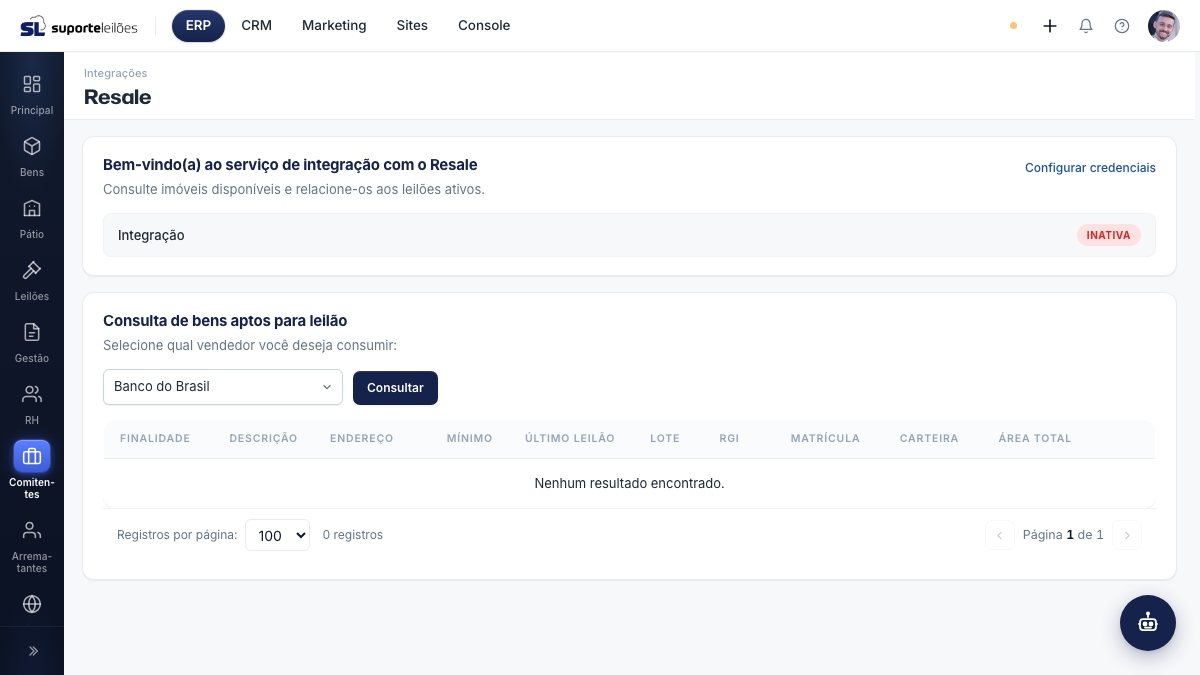Switch to the Sites tab
This screenshot has height=675, width=1200.
[412, 26]
